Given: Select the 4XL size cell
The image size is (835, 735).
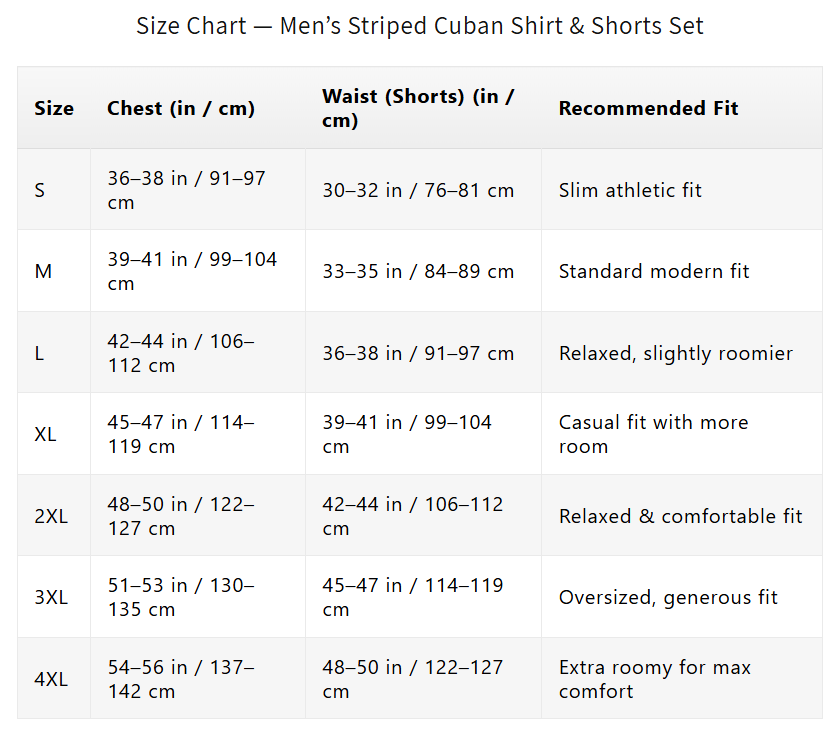Looking at the screenshot, I should tap(51, 679).
